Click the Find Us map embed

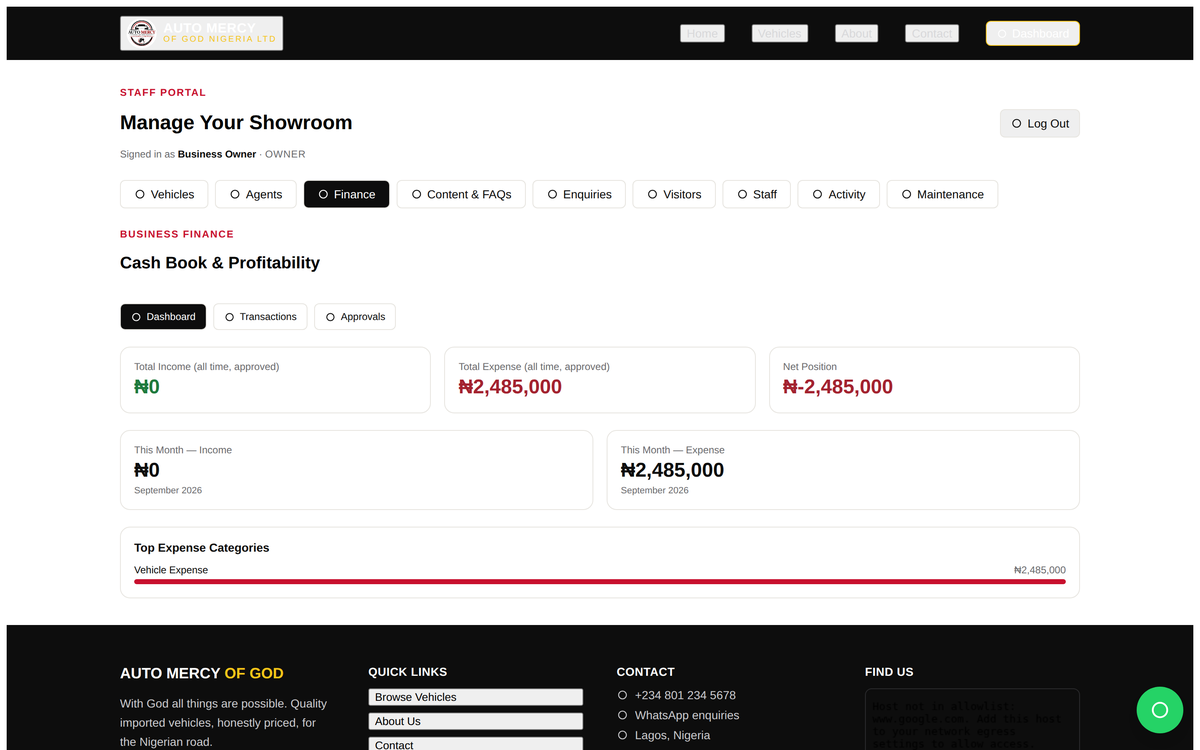click(x=972, y=719)
